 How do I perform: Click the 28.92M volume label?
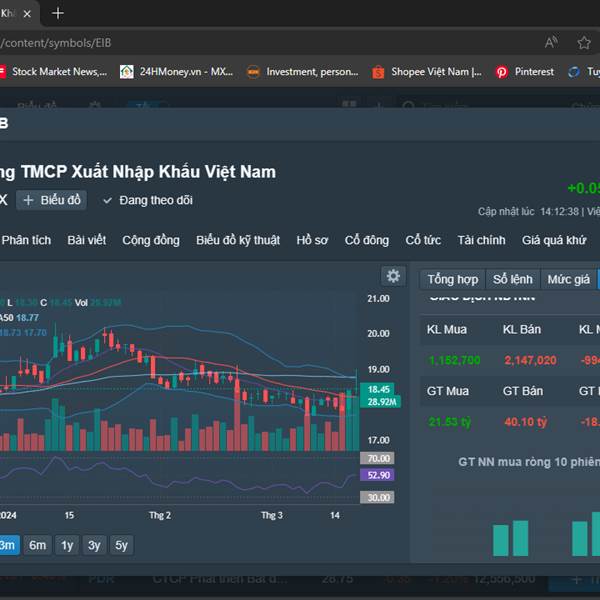coord(381,402)
